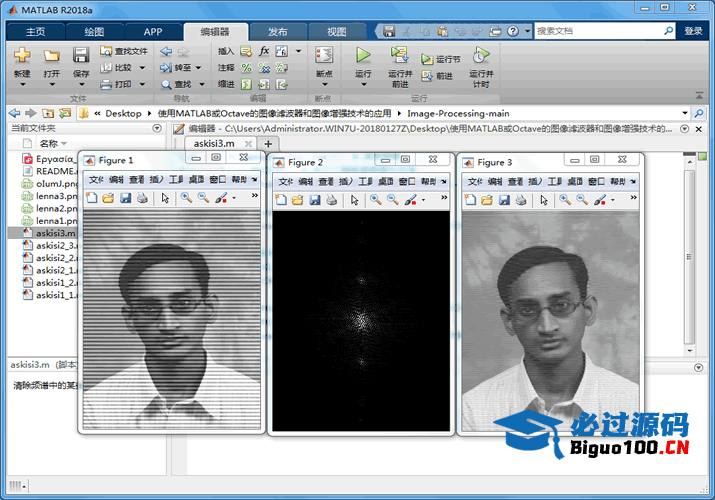Viewport: 715px width, 500px height.
Task: Expand Figure 3 toolbar overflow chevron
Action: click(x=633, y=197)
